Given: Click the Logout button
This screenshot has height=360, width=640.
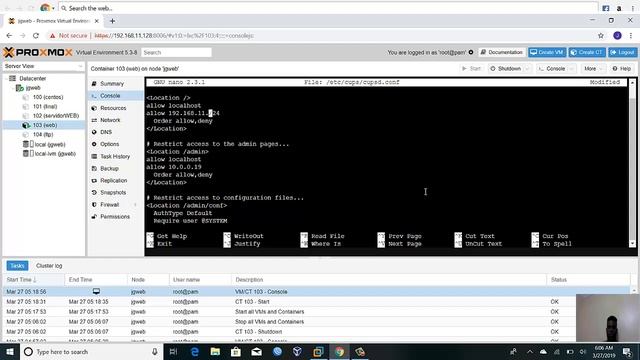Looking at the screenshot, I should pyautogui.click(x=622, y=52).
